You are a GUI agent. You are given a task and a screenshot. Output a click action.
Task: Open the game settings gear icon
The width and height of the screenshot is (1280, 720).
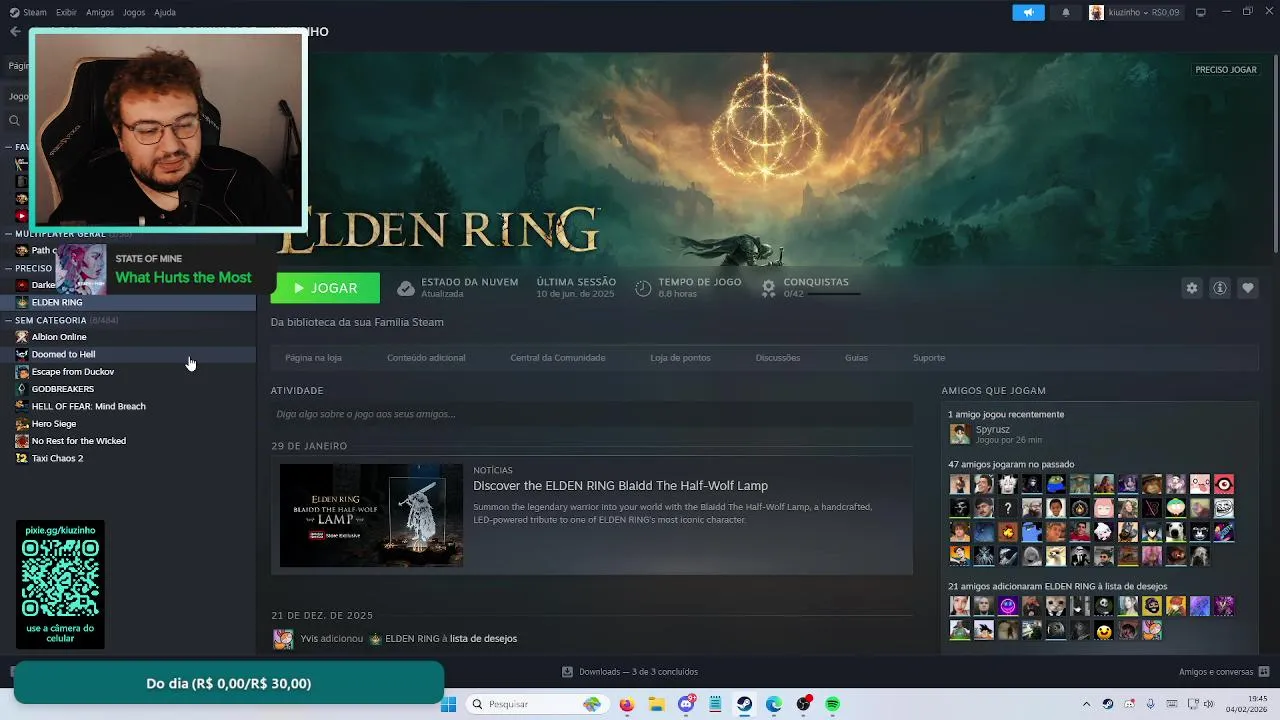coord(1191,288)
